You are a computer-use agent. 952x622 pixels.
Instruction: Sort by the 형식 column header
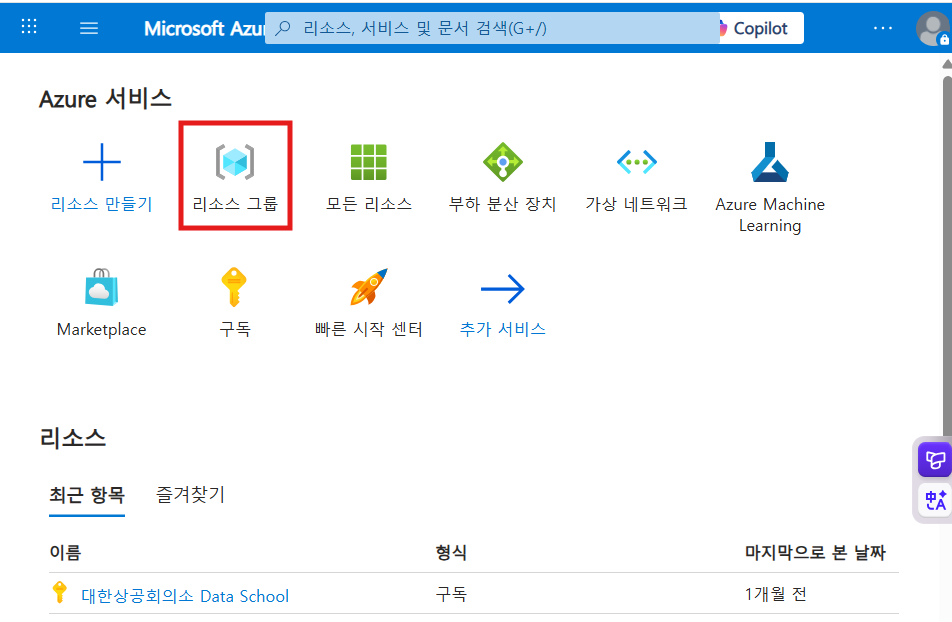(451, 553)
